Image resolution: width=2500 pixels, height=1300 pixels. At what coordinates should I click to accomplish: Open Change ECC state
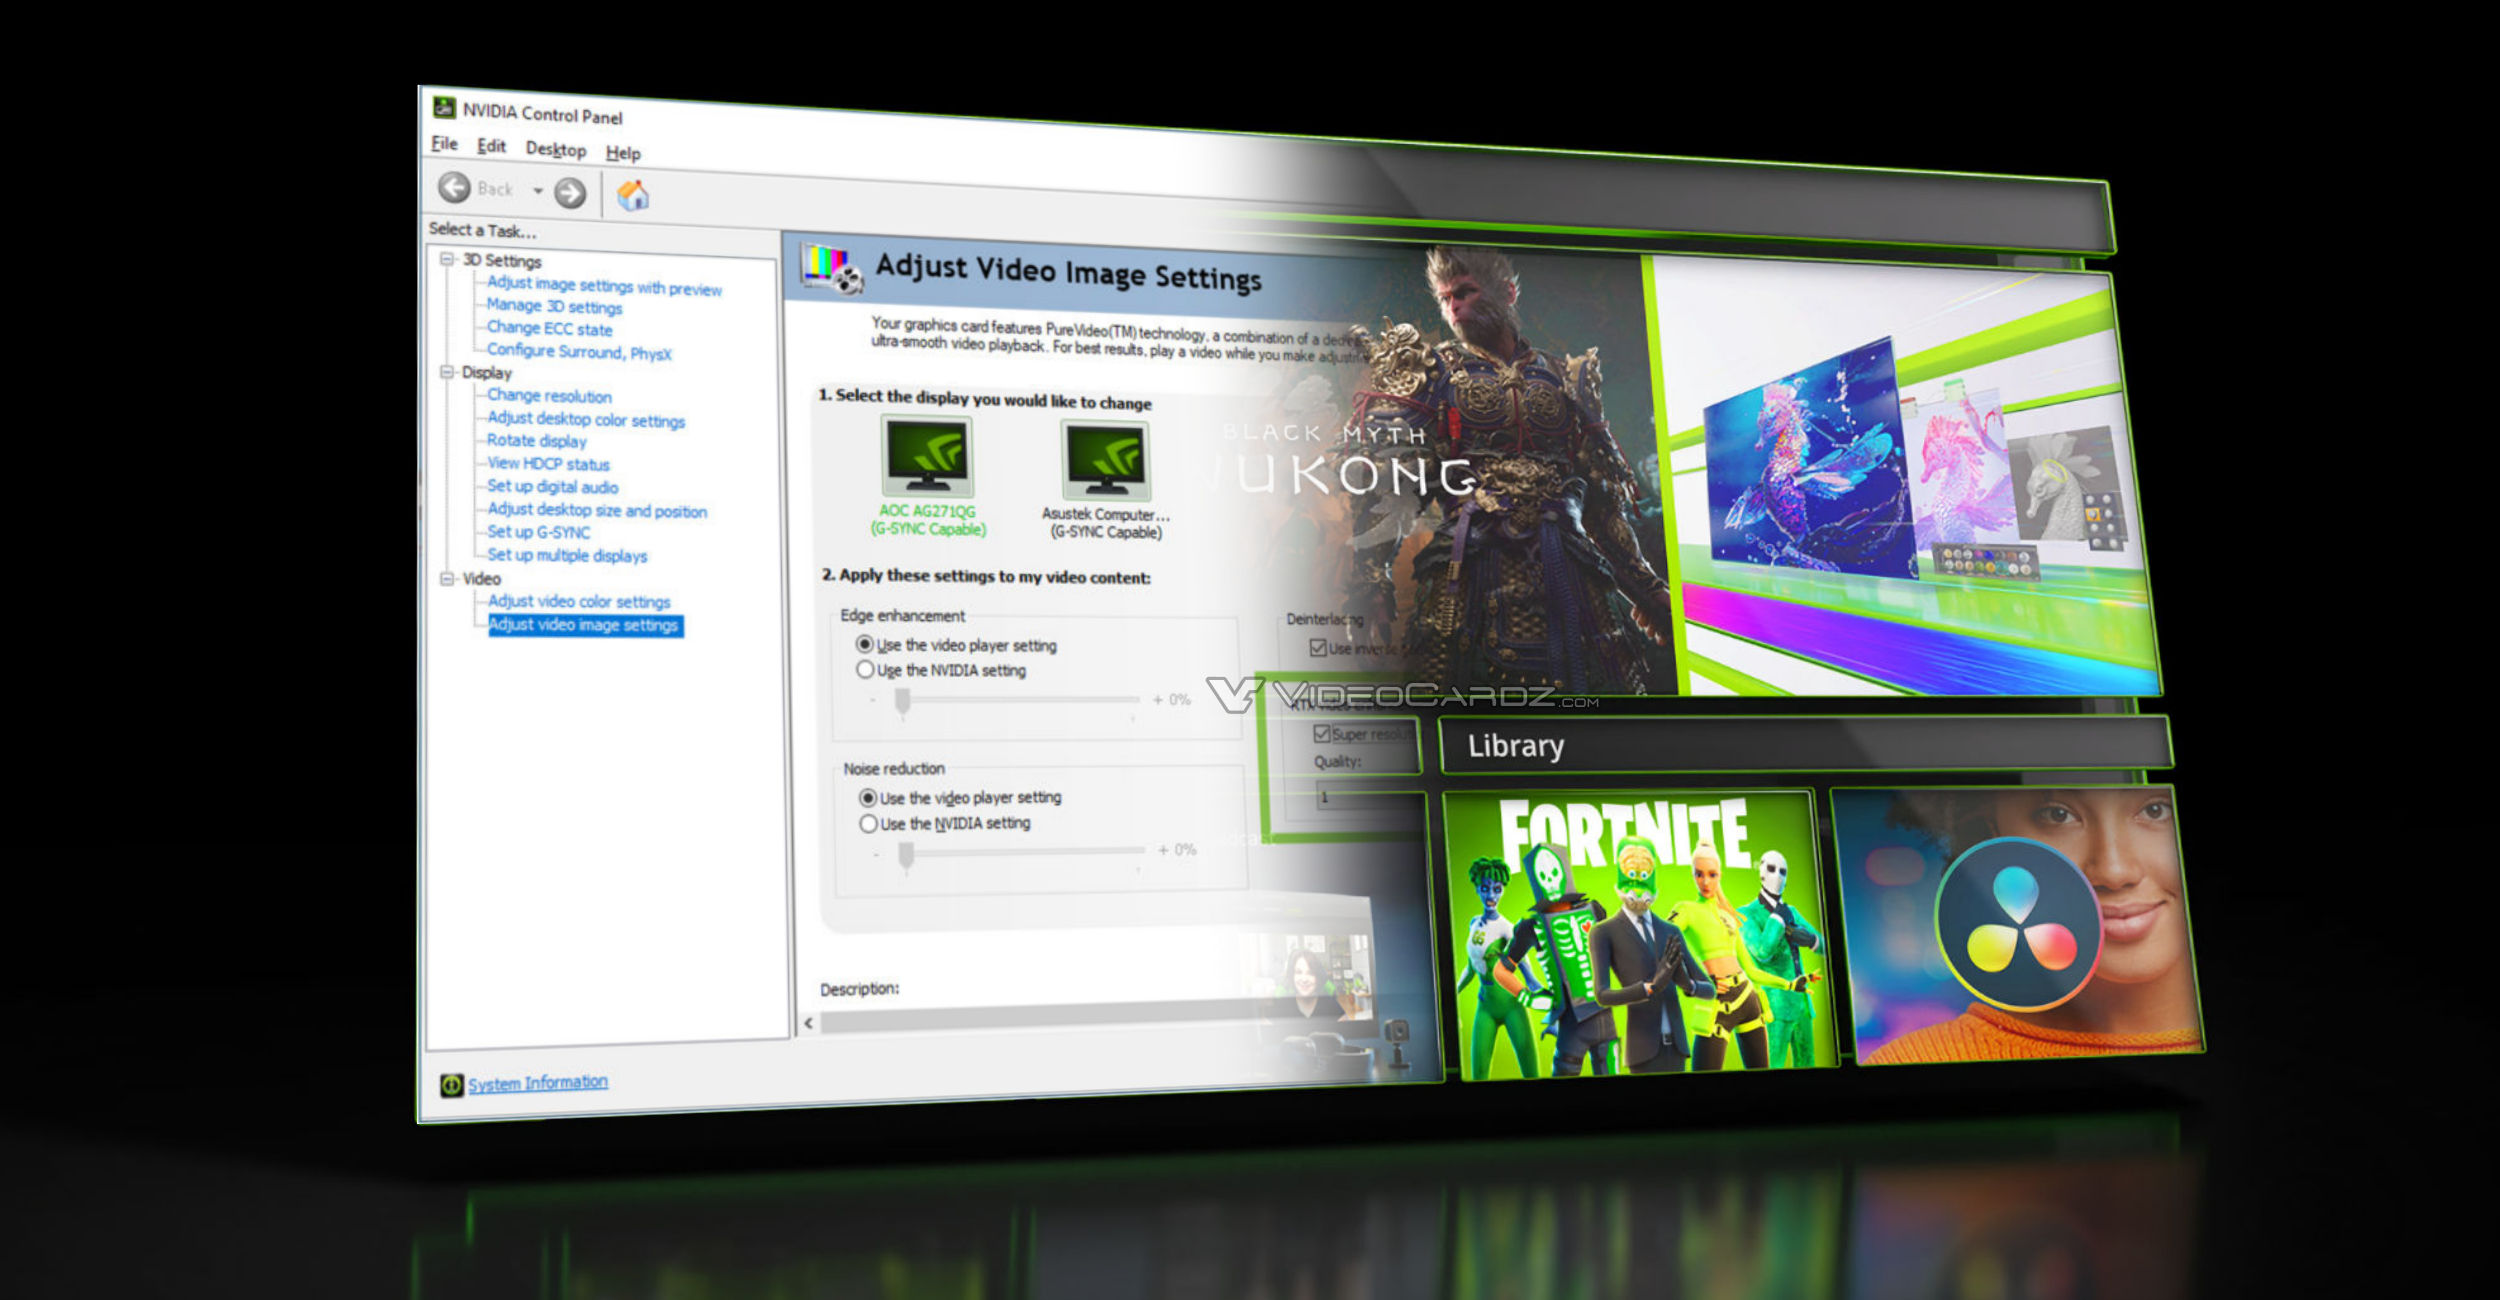pyautogui.click(x=549, y=329)
